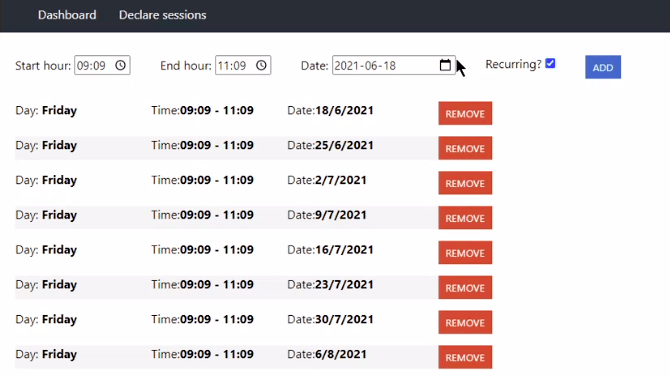Viewport: 670px width, 377px height.
Task: Select the first Friday row date text 18/6/2021
Action: coord(344,110)
